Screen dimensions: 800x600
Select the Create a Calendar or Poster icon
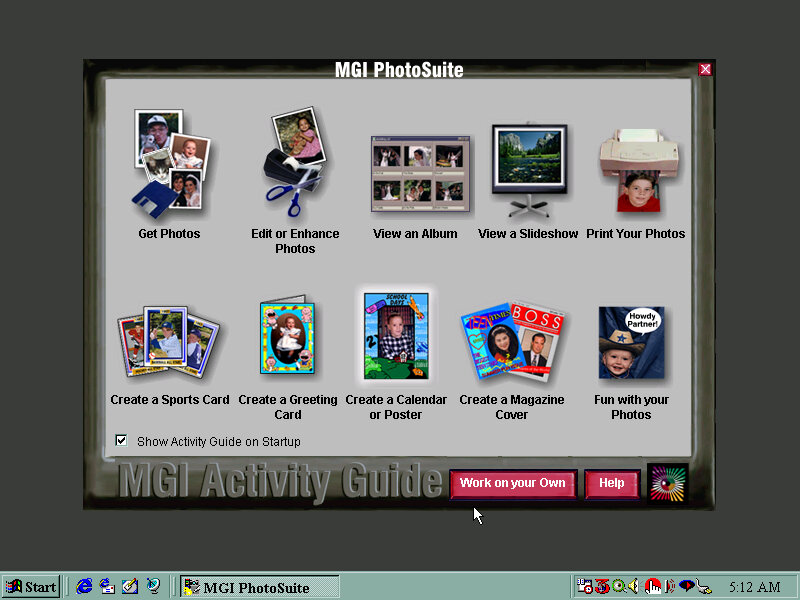click(396, 337)
